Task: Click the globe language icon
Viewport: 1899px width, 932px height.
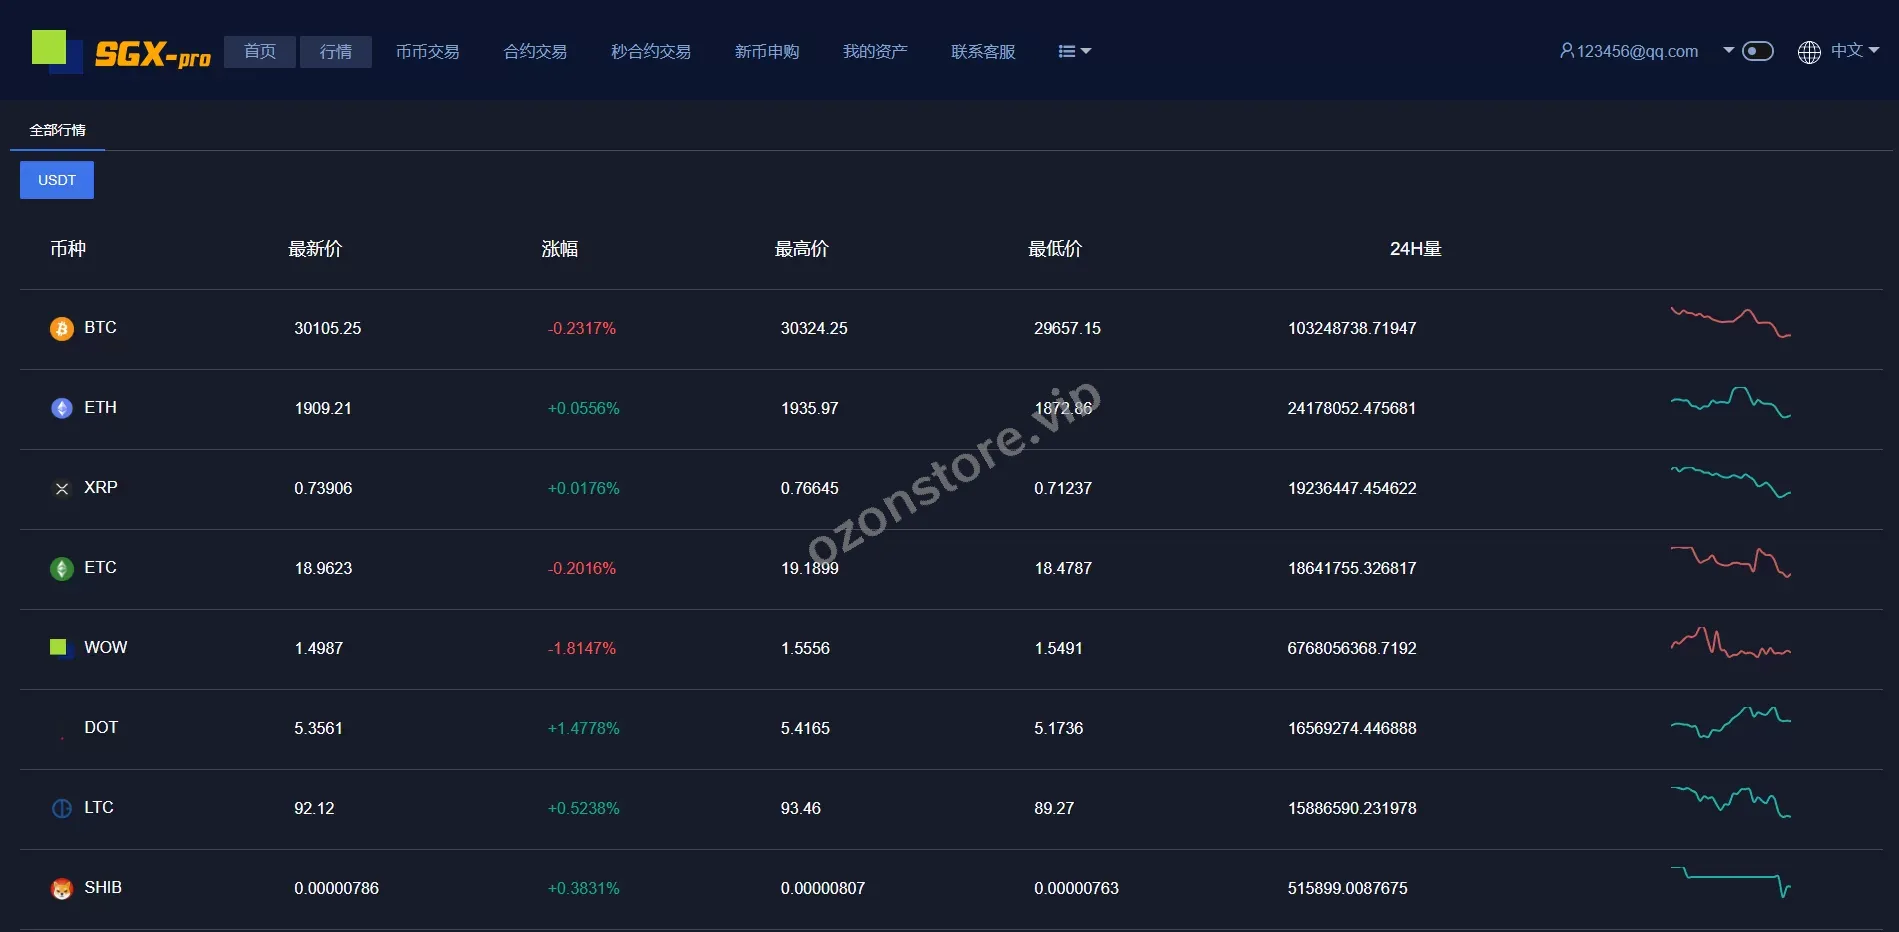Action: pyautogui.click(x=1809, y=52)
